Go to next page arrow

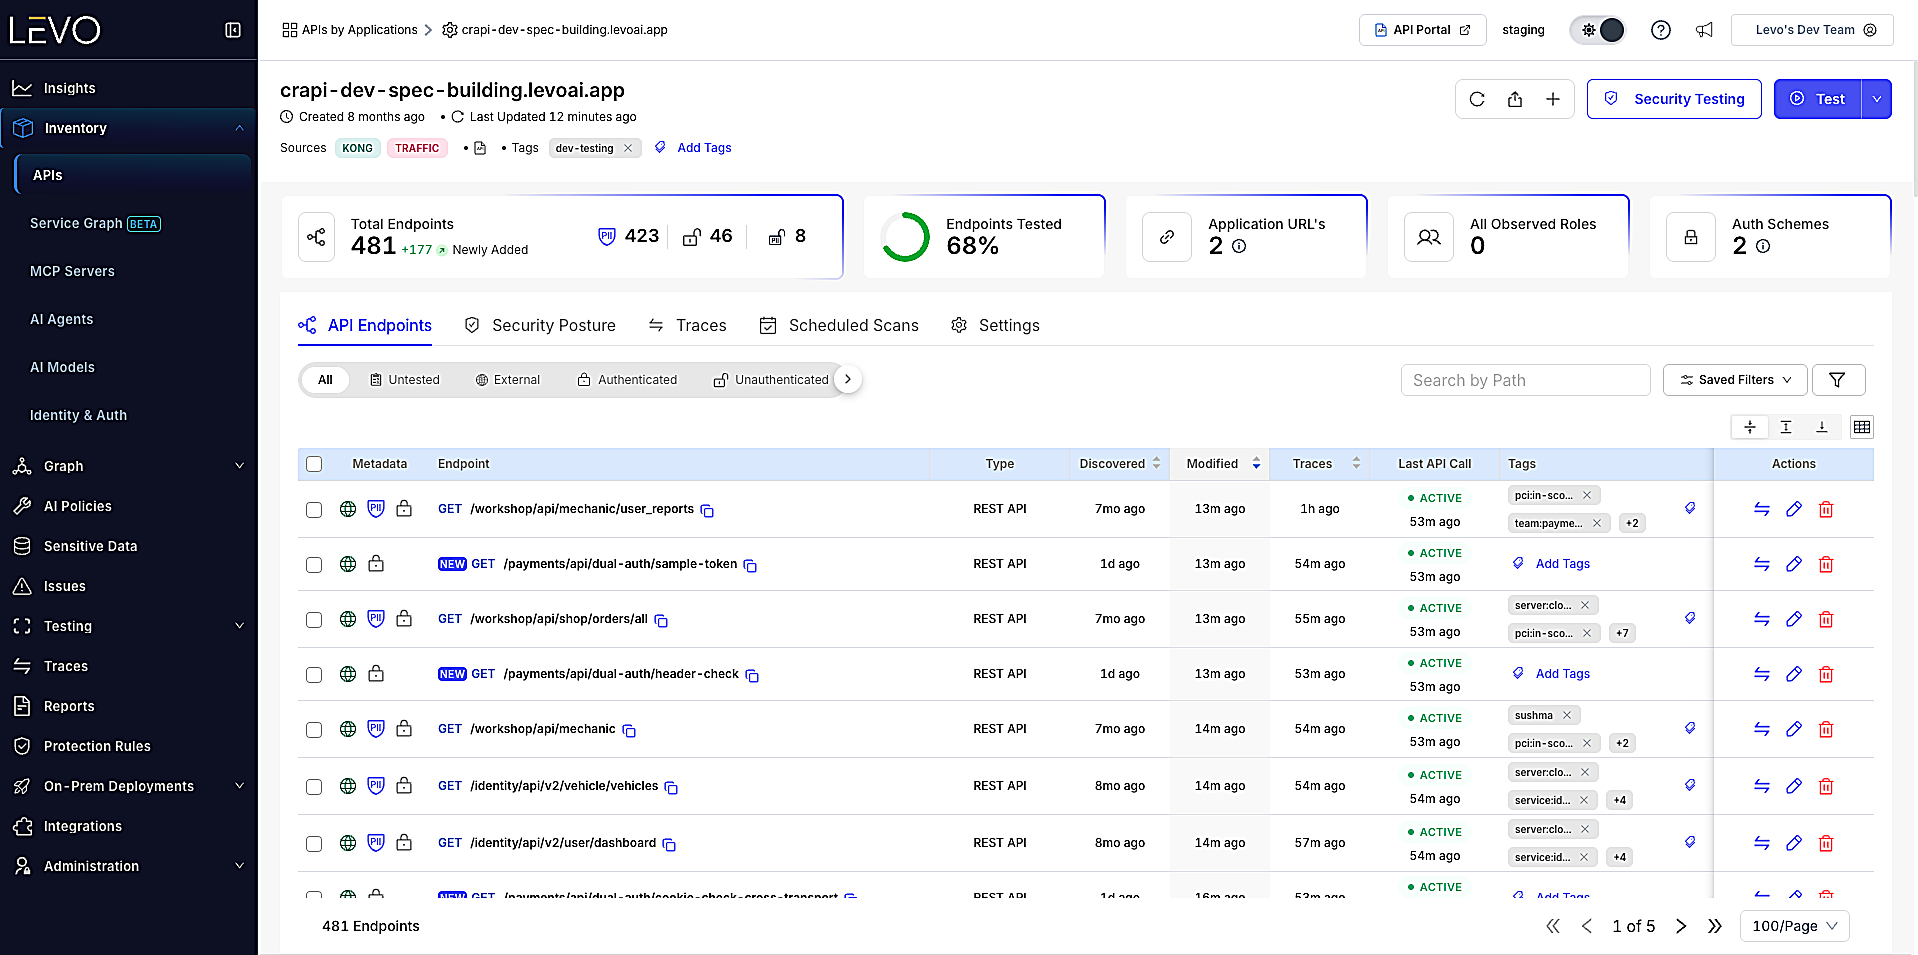click(1681, 926)
